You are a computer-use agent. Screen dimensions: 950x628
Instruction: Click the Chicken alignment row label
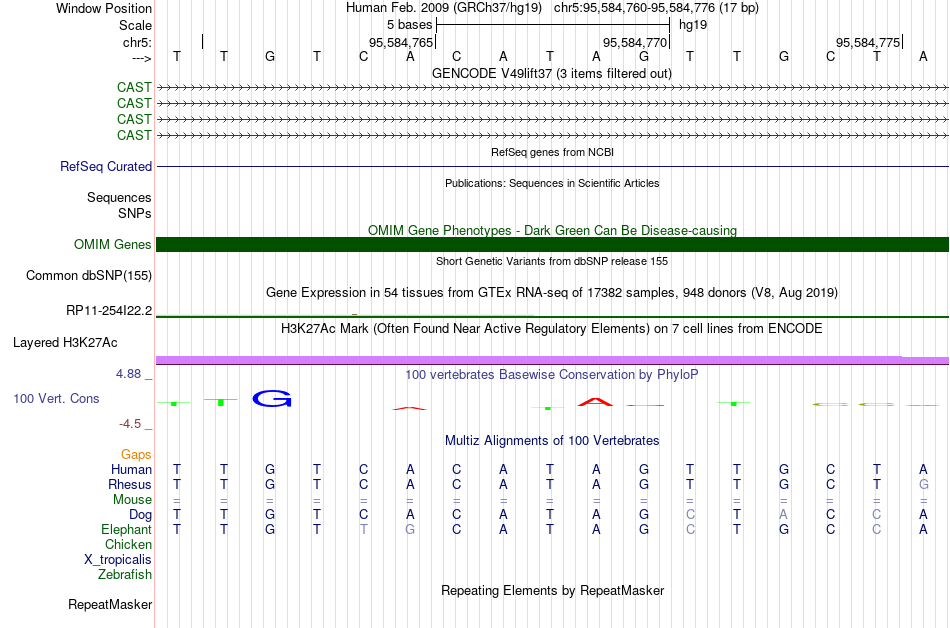point(128,544)
